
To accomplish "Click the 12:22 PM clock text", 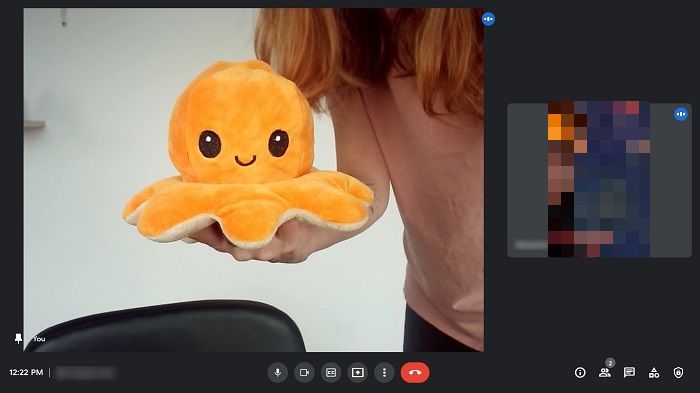I will coord(26,372).
